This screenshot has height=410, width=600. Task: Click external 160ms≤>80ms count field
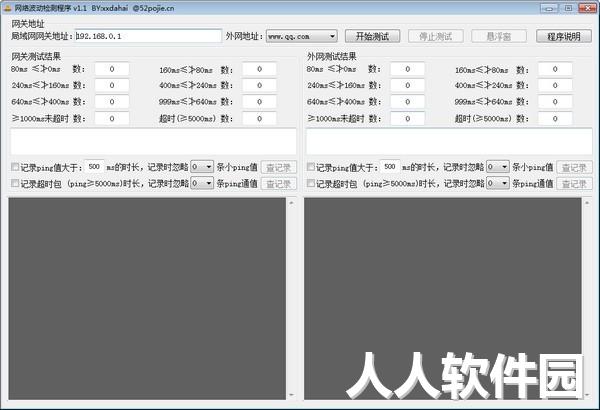tap(555, 69)
